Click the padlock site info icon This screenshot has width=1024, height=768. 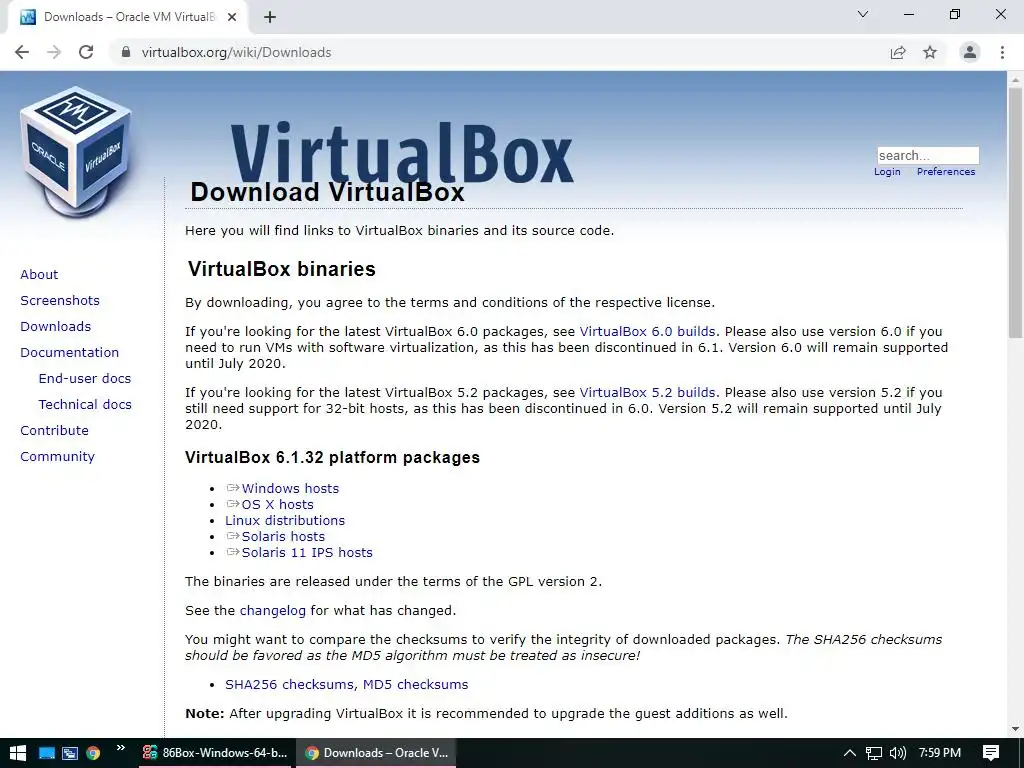[x=126, y=52]
